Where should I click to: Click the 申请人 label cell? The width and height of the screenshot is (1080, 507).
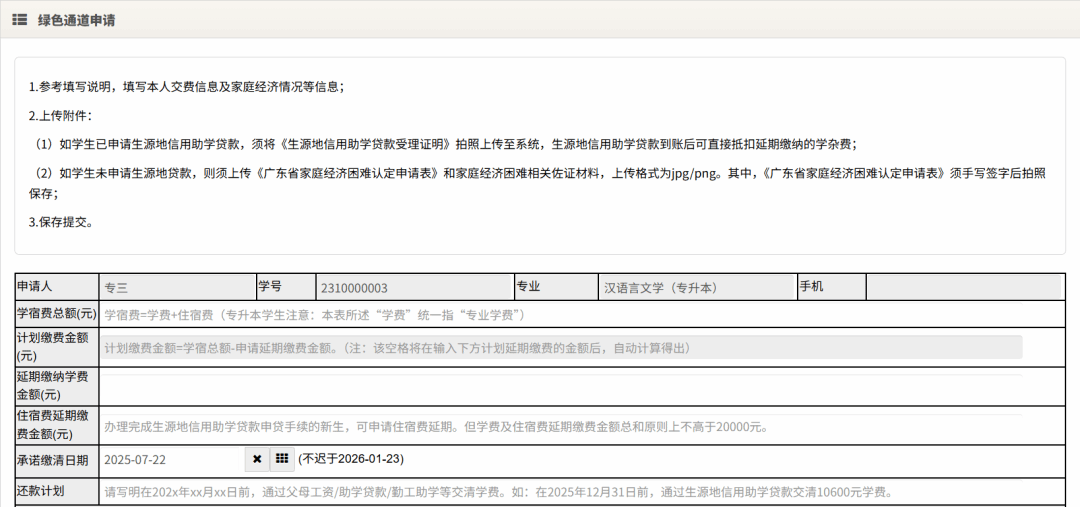click(56, 287)
